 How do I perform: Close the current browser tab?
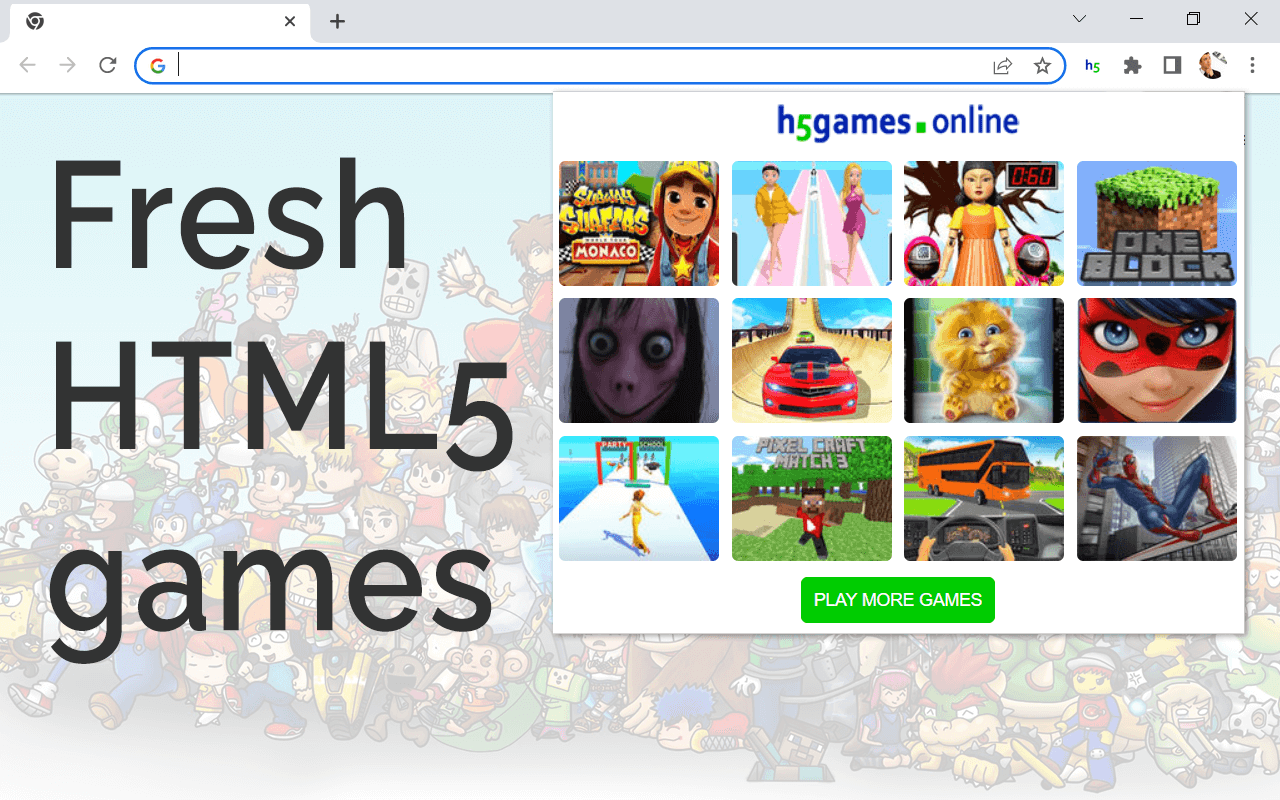290,21
